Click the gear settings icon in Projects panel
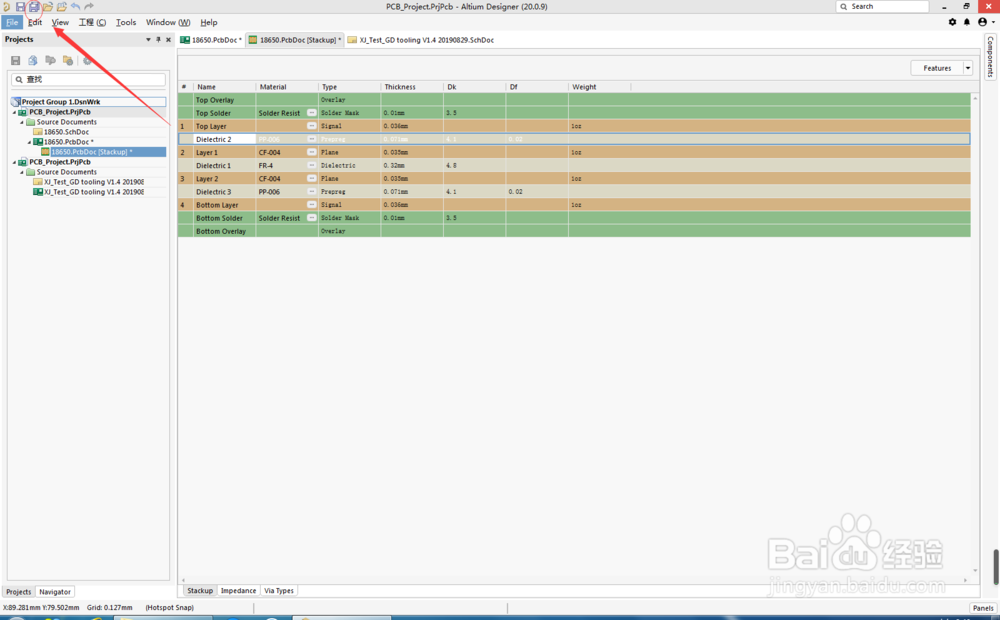This screenshot has width=1000, height=620. (87, 61)
